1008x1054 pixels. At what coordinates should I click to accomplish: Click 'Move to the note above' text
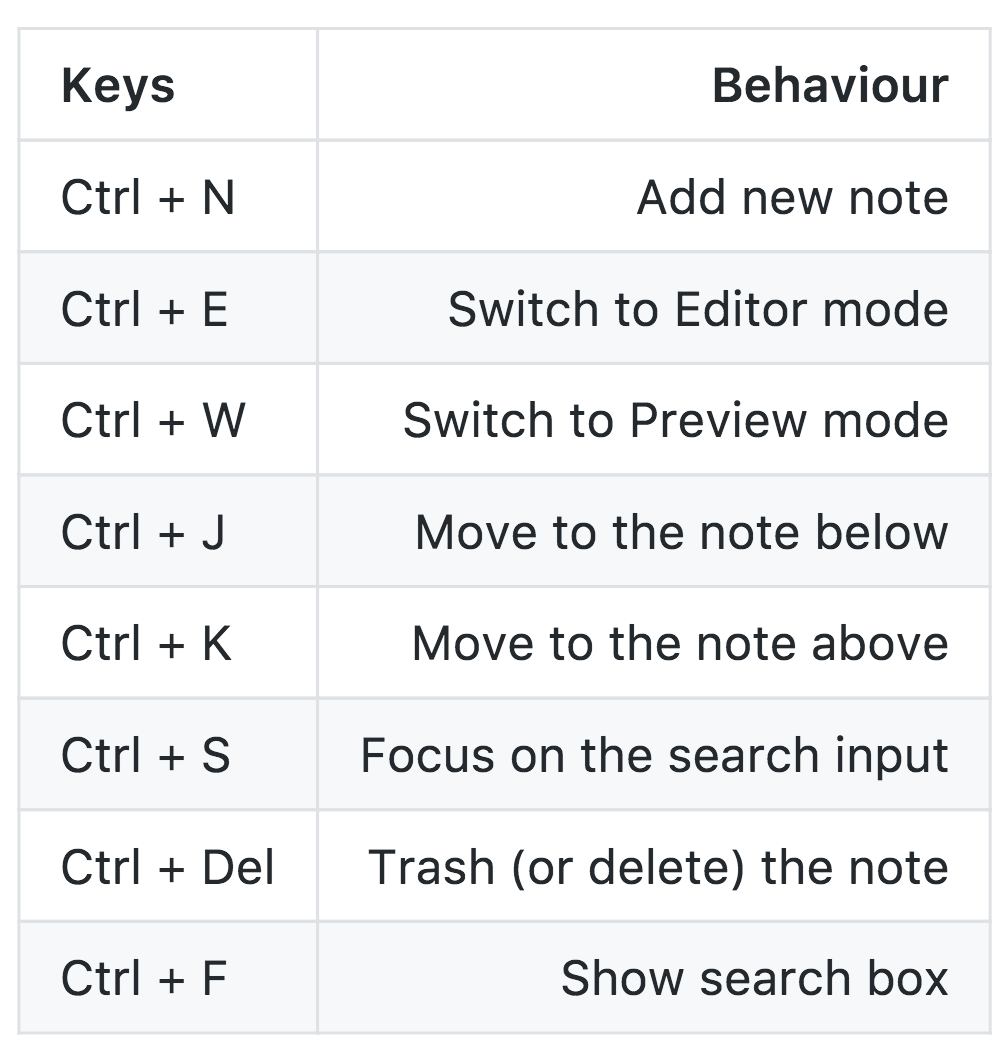point(680,643)
